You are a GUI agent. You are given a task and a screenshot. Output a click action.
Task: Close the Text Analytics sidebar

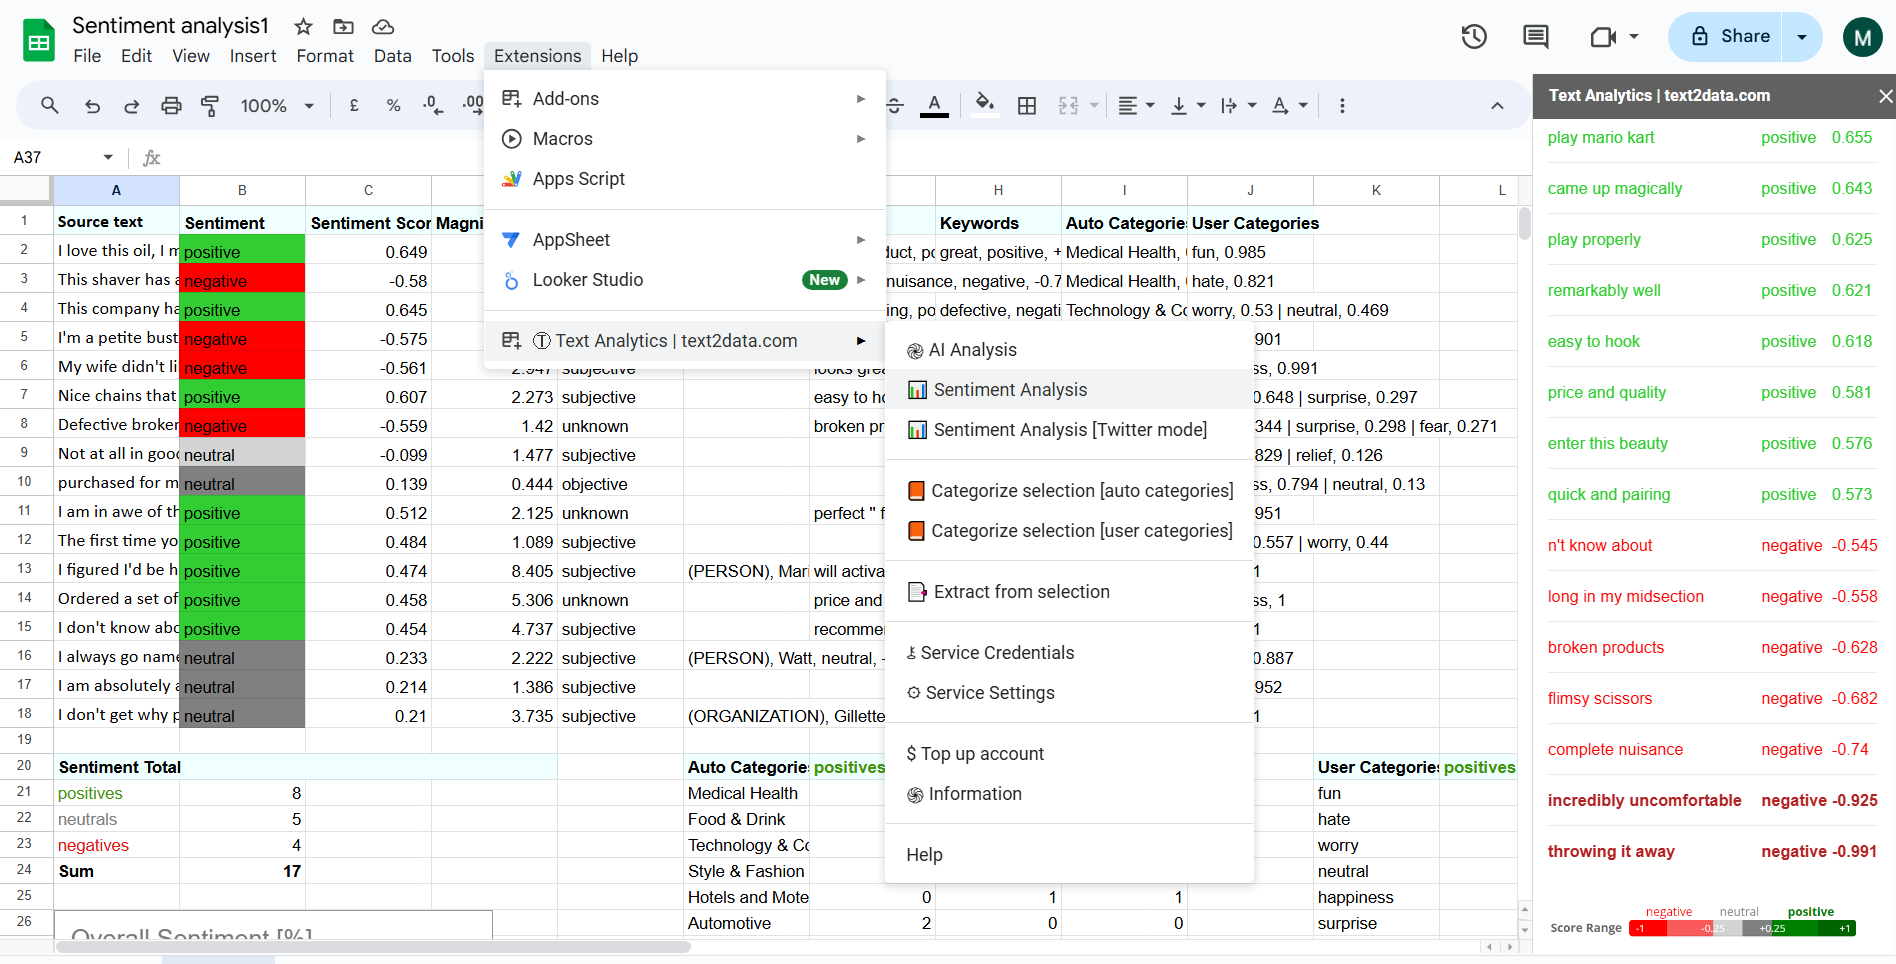click(1885, 96)
